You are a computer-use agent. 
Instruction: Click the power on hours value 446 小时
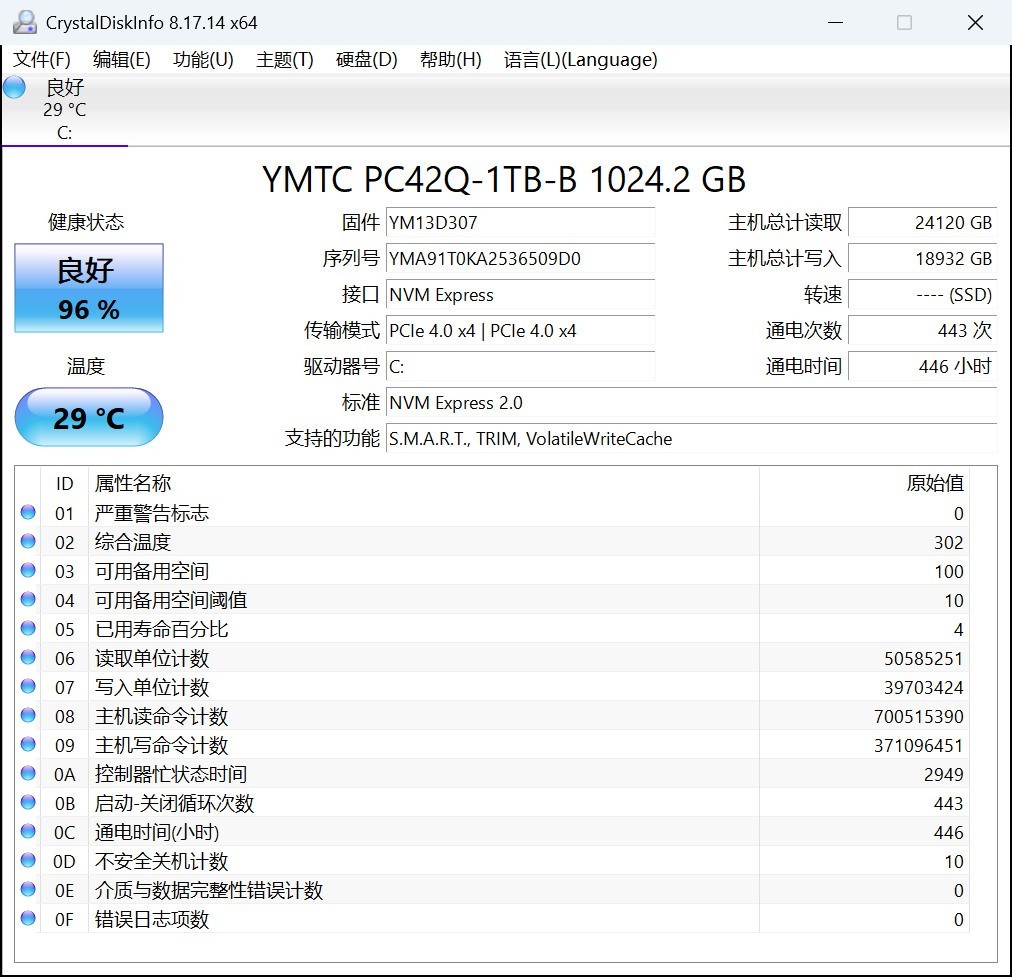click(x=922, y=367)
